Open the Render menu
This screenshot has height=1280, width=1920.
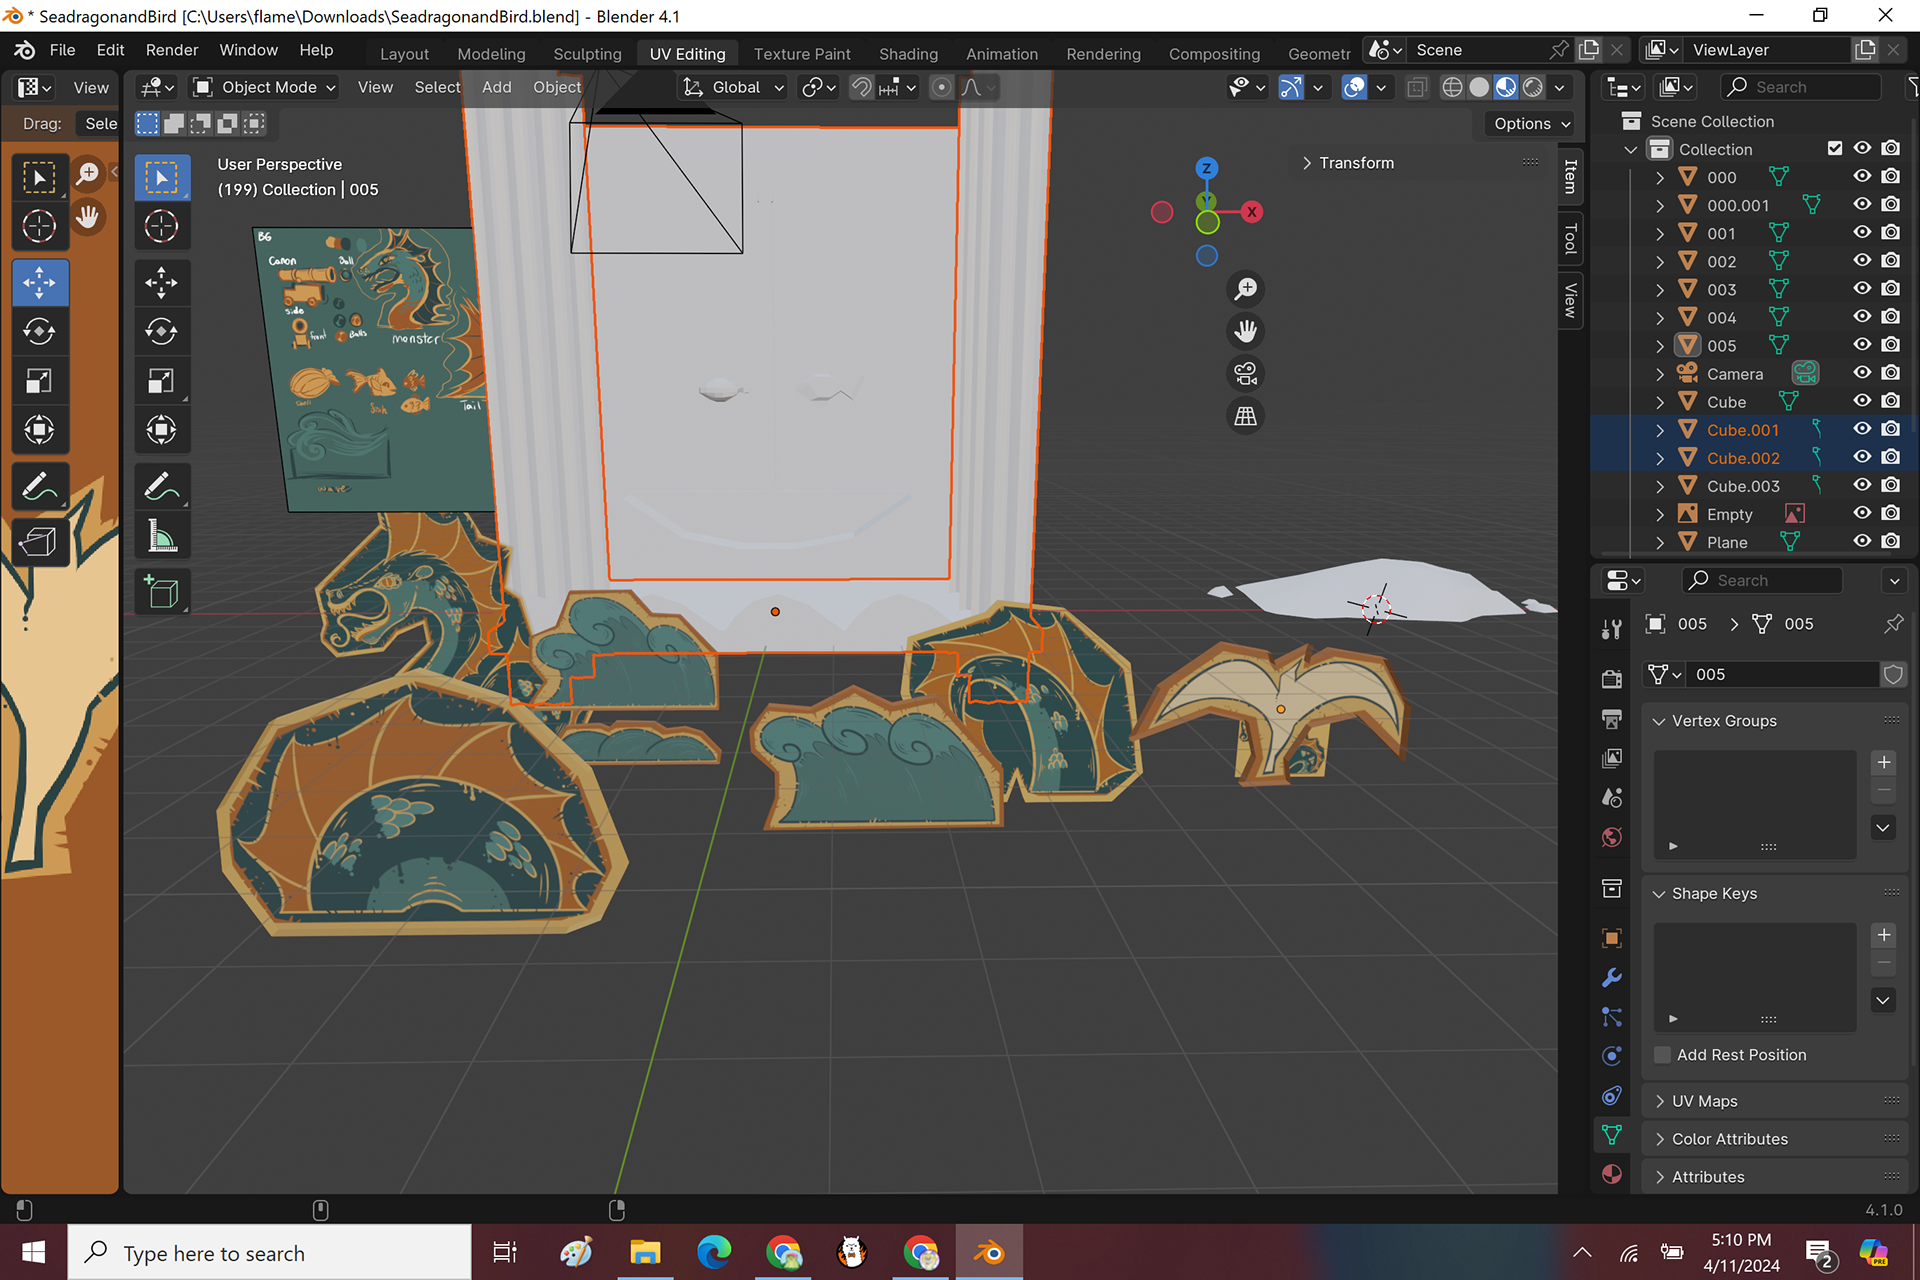[x=172, y=50]
